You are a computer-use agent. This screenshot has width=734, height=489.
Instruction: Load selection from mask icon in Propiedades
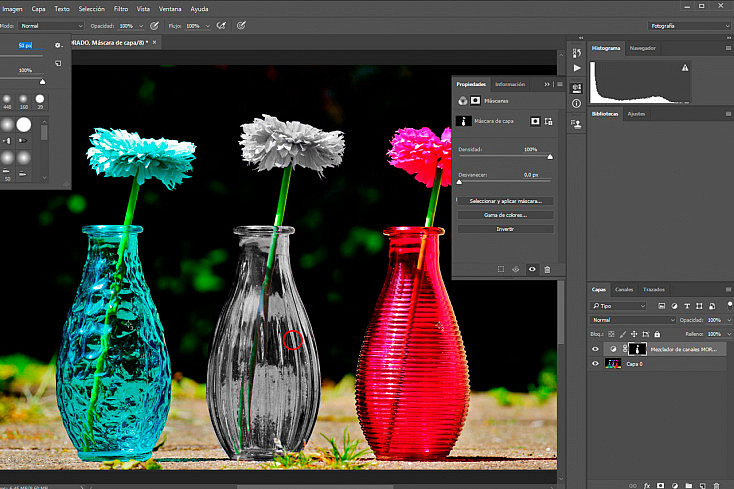501,269
